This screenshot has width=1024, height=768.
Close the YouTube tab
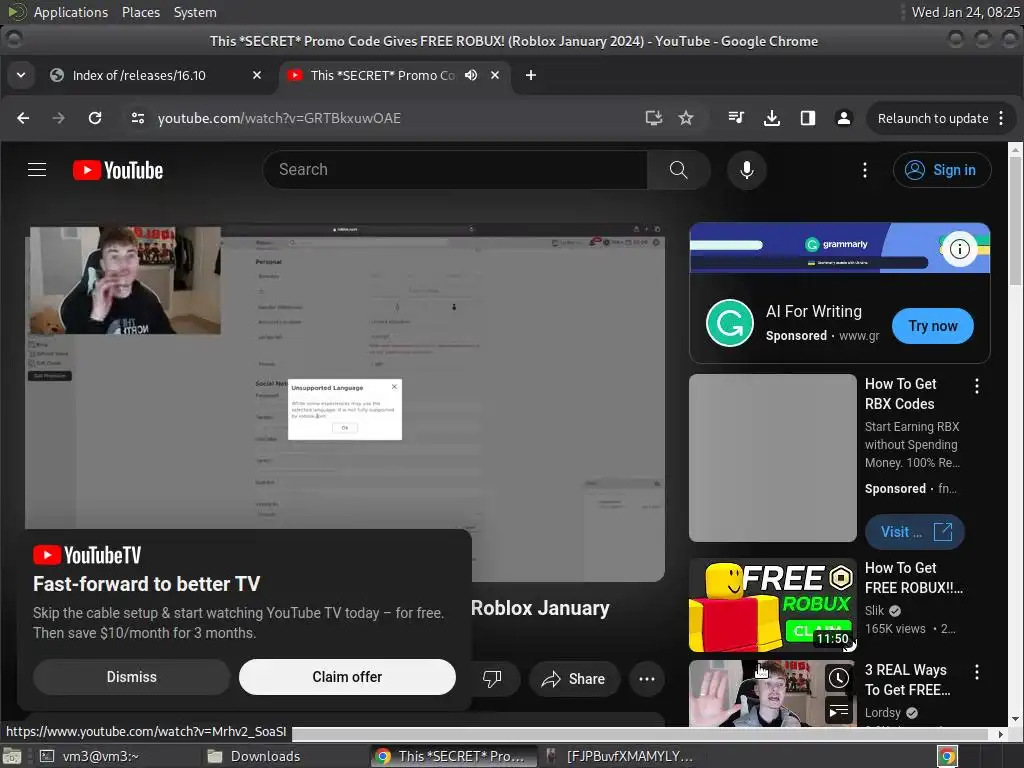coord(495,75)
